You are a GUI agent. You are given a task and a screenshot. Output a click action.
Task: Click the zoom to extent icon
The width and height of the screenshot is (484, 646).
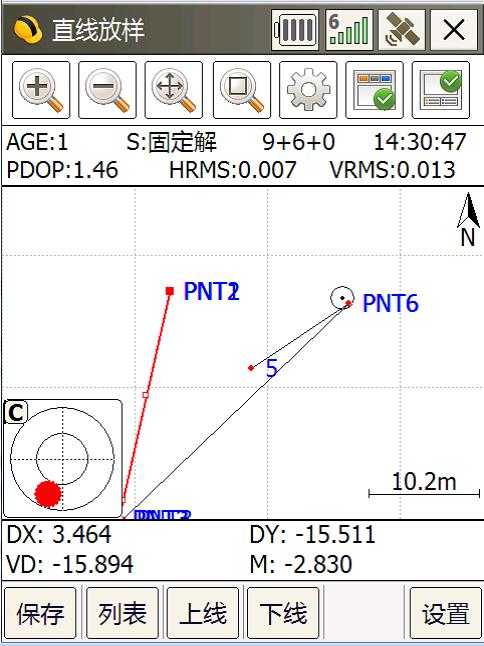tap(242, 90)
